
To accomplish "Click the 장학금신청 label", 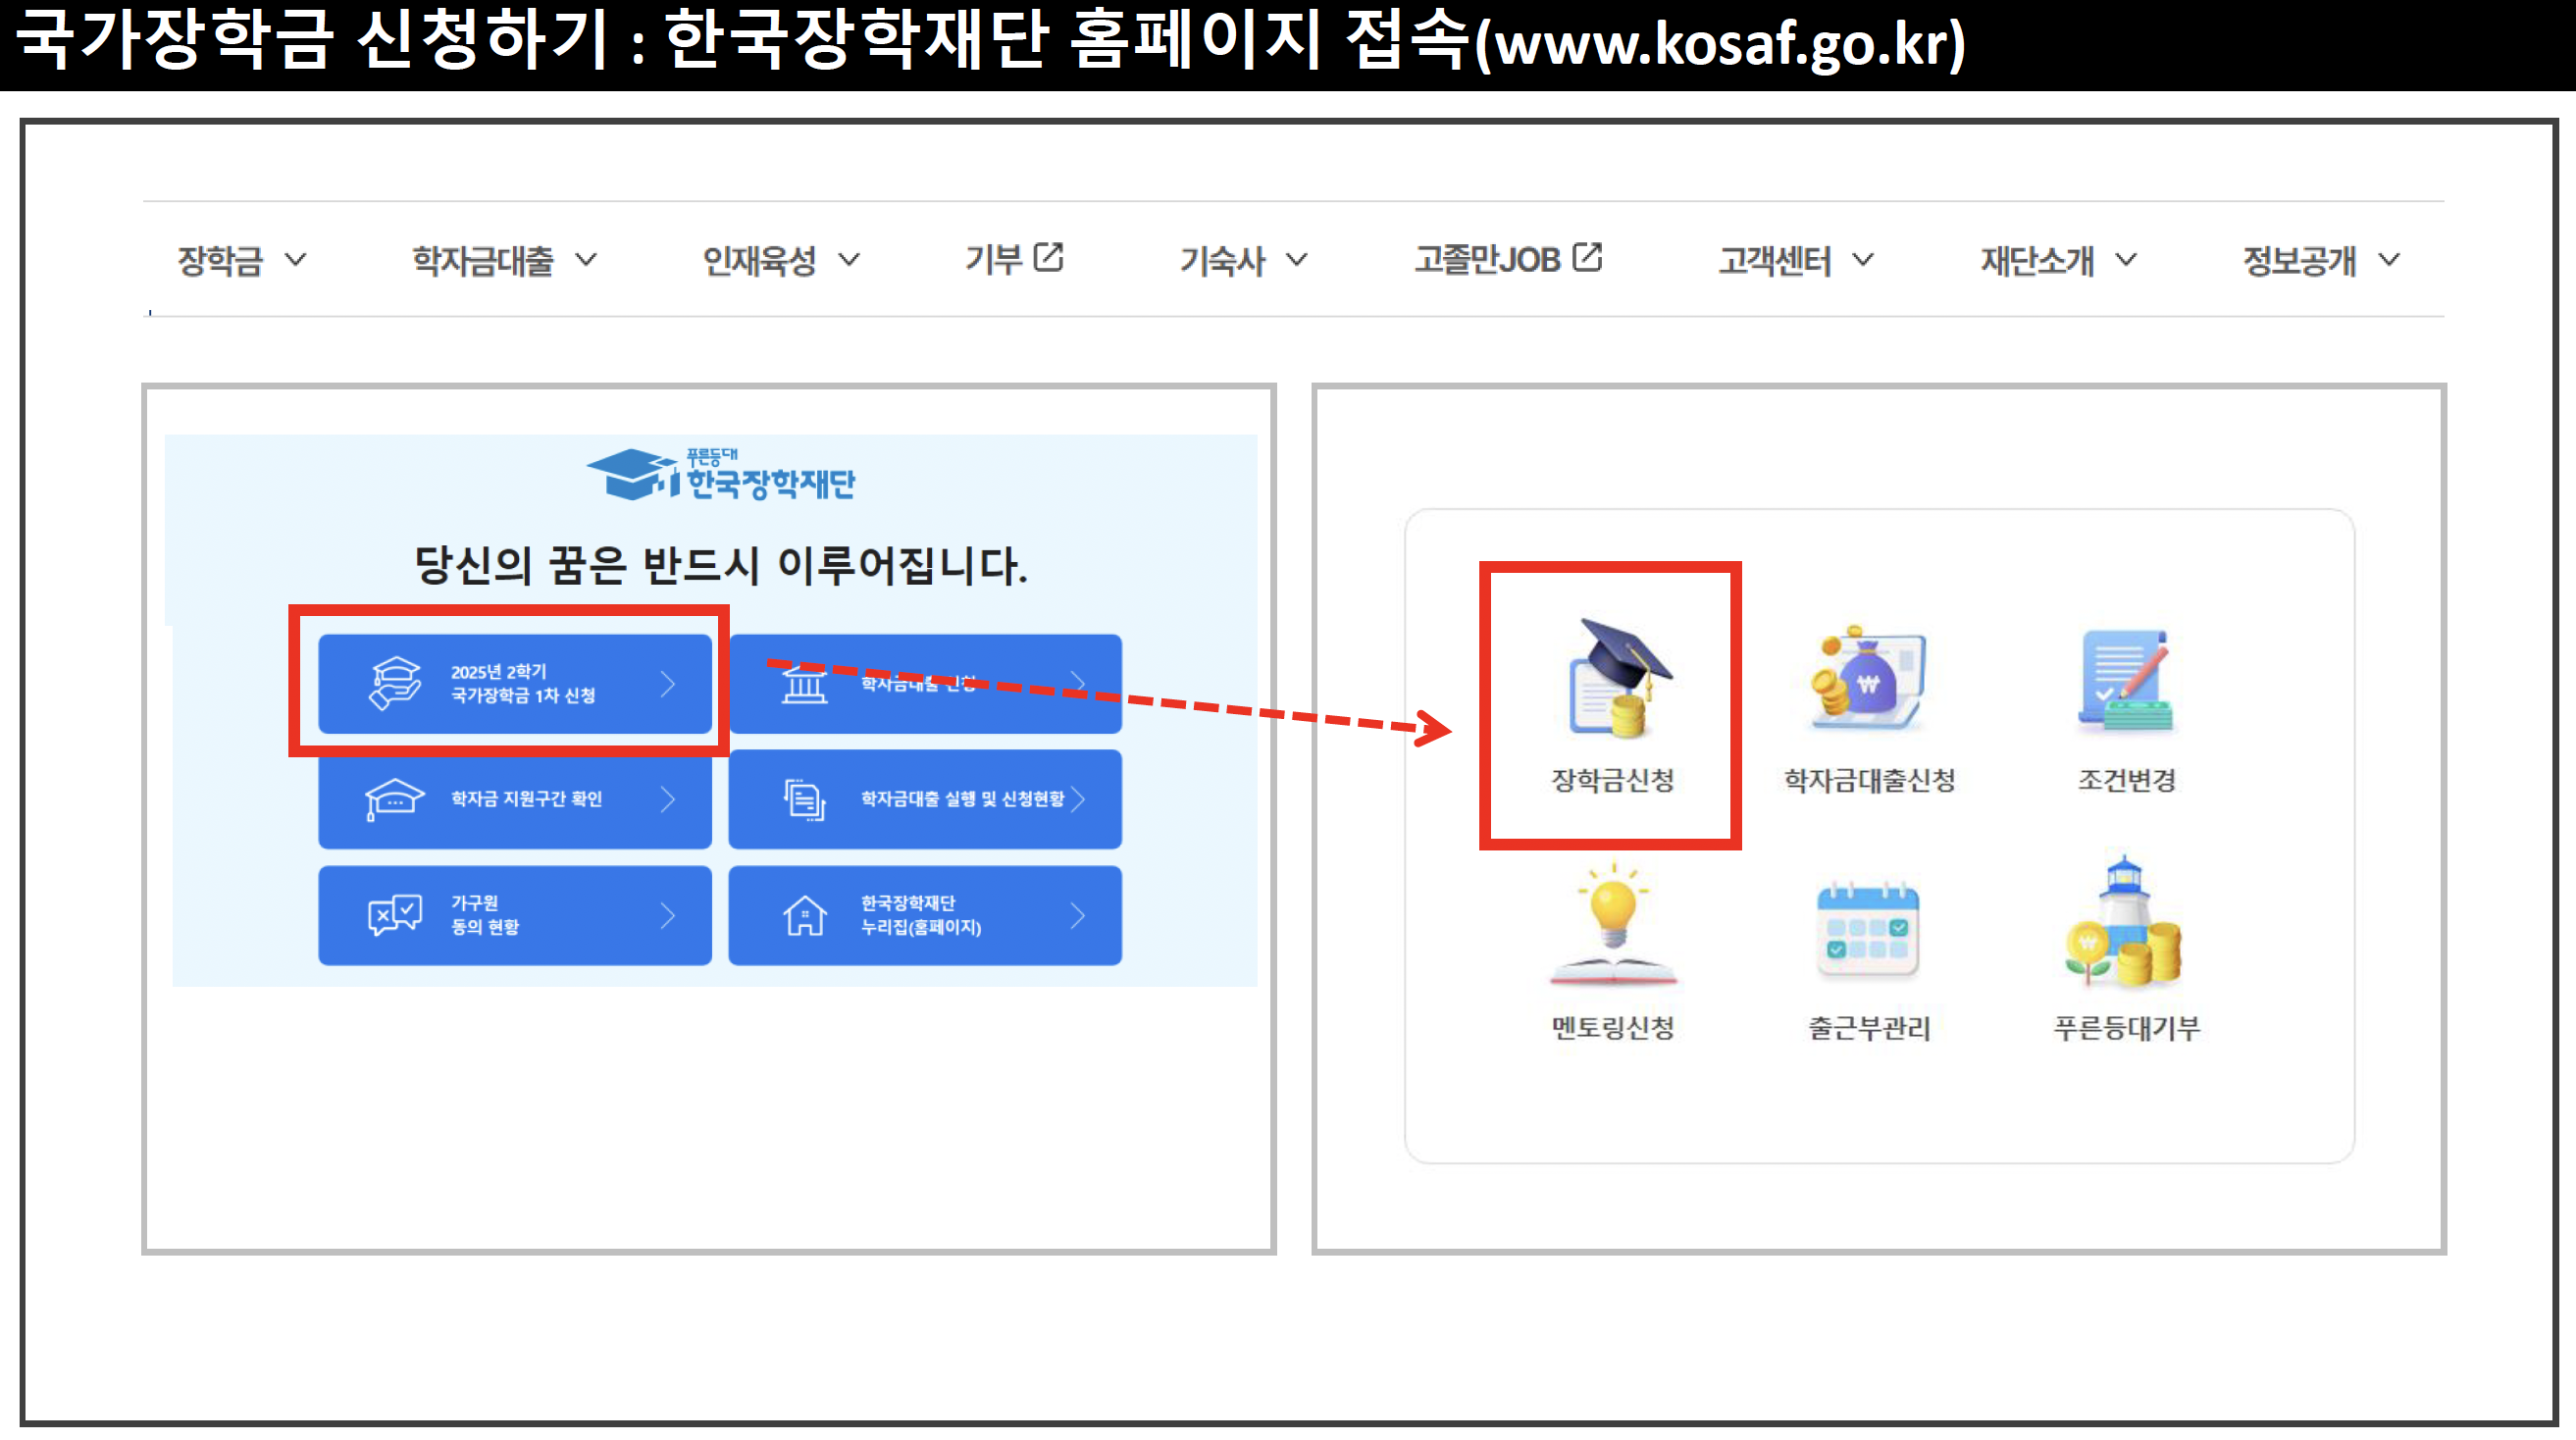I will click(1612, 780).
